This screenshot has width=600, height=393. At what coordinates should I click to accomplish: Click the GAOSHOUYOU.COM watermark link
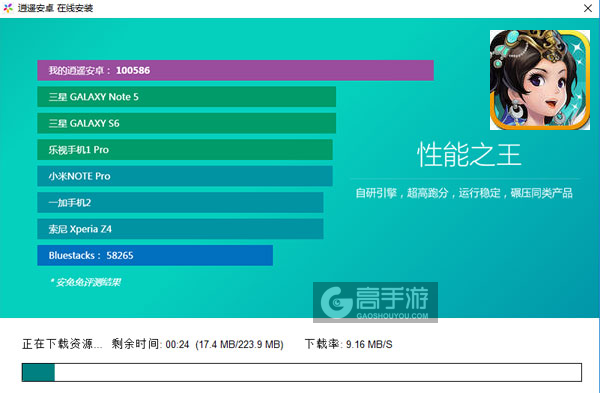(392, 316)
